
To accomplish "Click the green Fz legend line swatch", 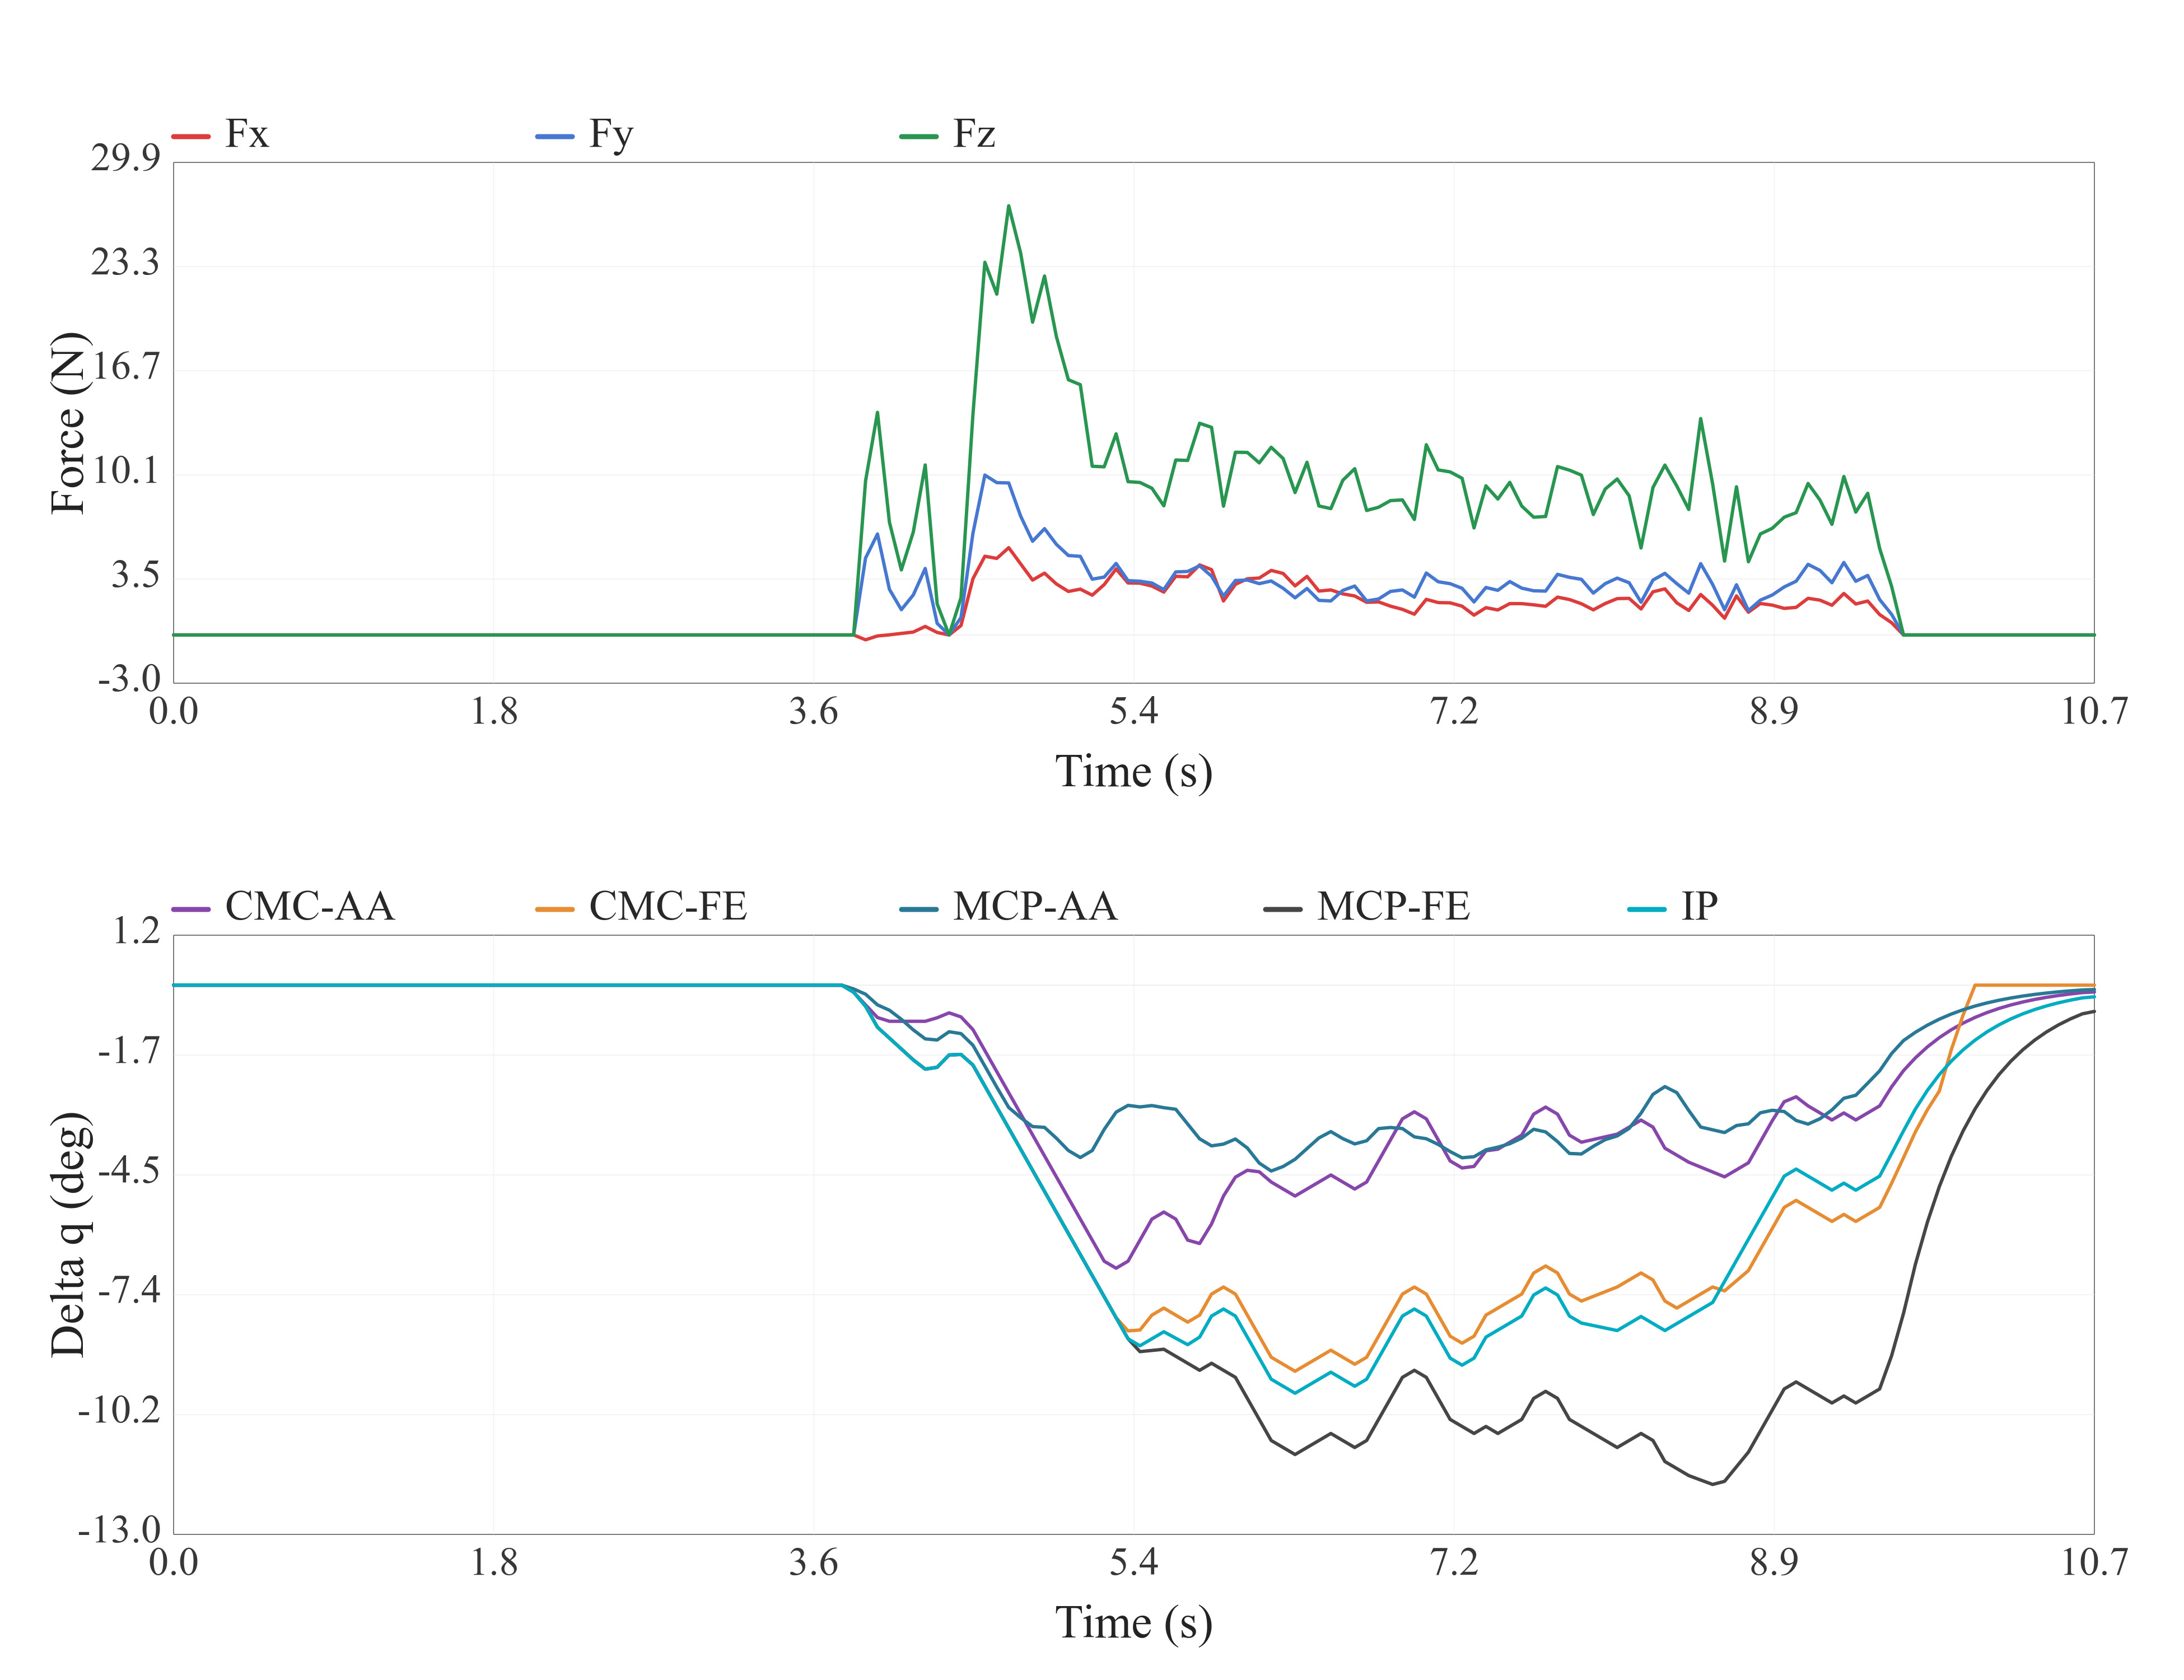I will click(919, 136).
